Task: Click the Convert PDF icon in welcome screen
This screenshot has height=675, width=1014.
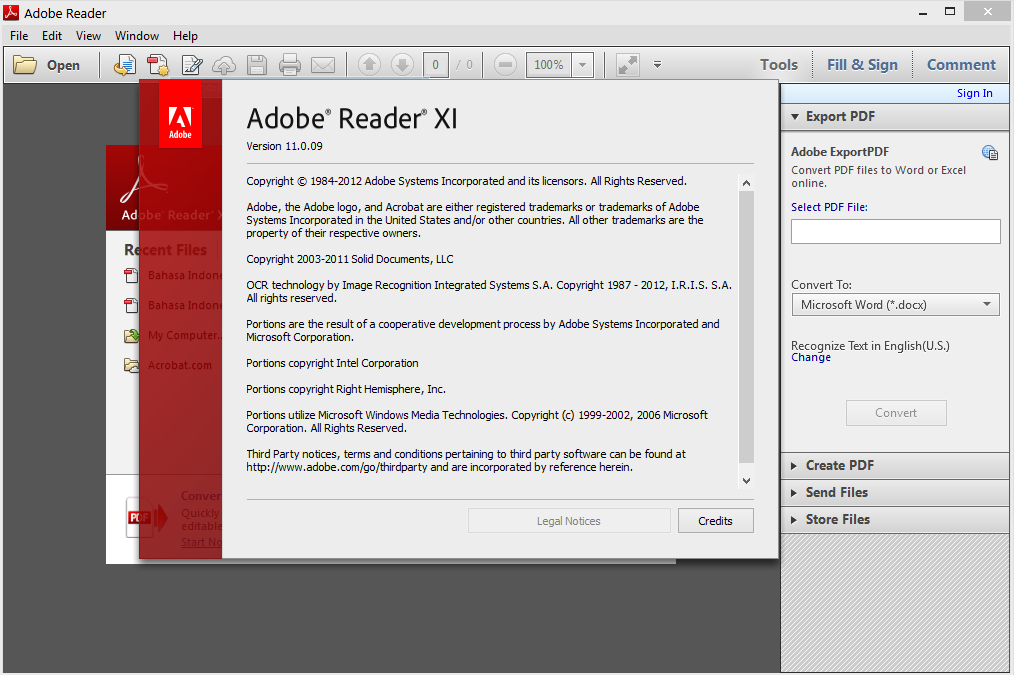Action: click(x=147, y=517)
